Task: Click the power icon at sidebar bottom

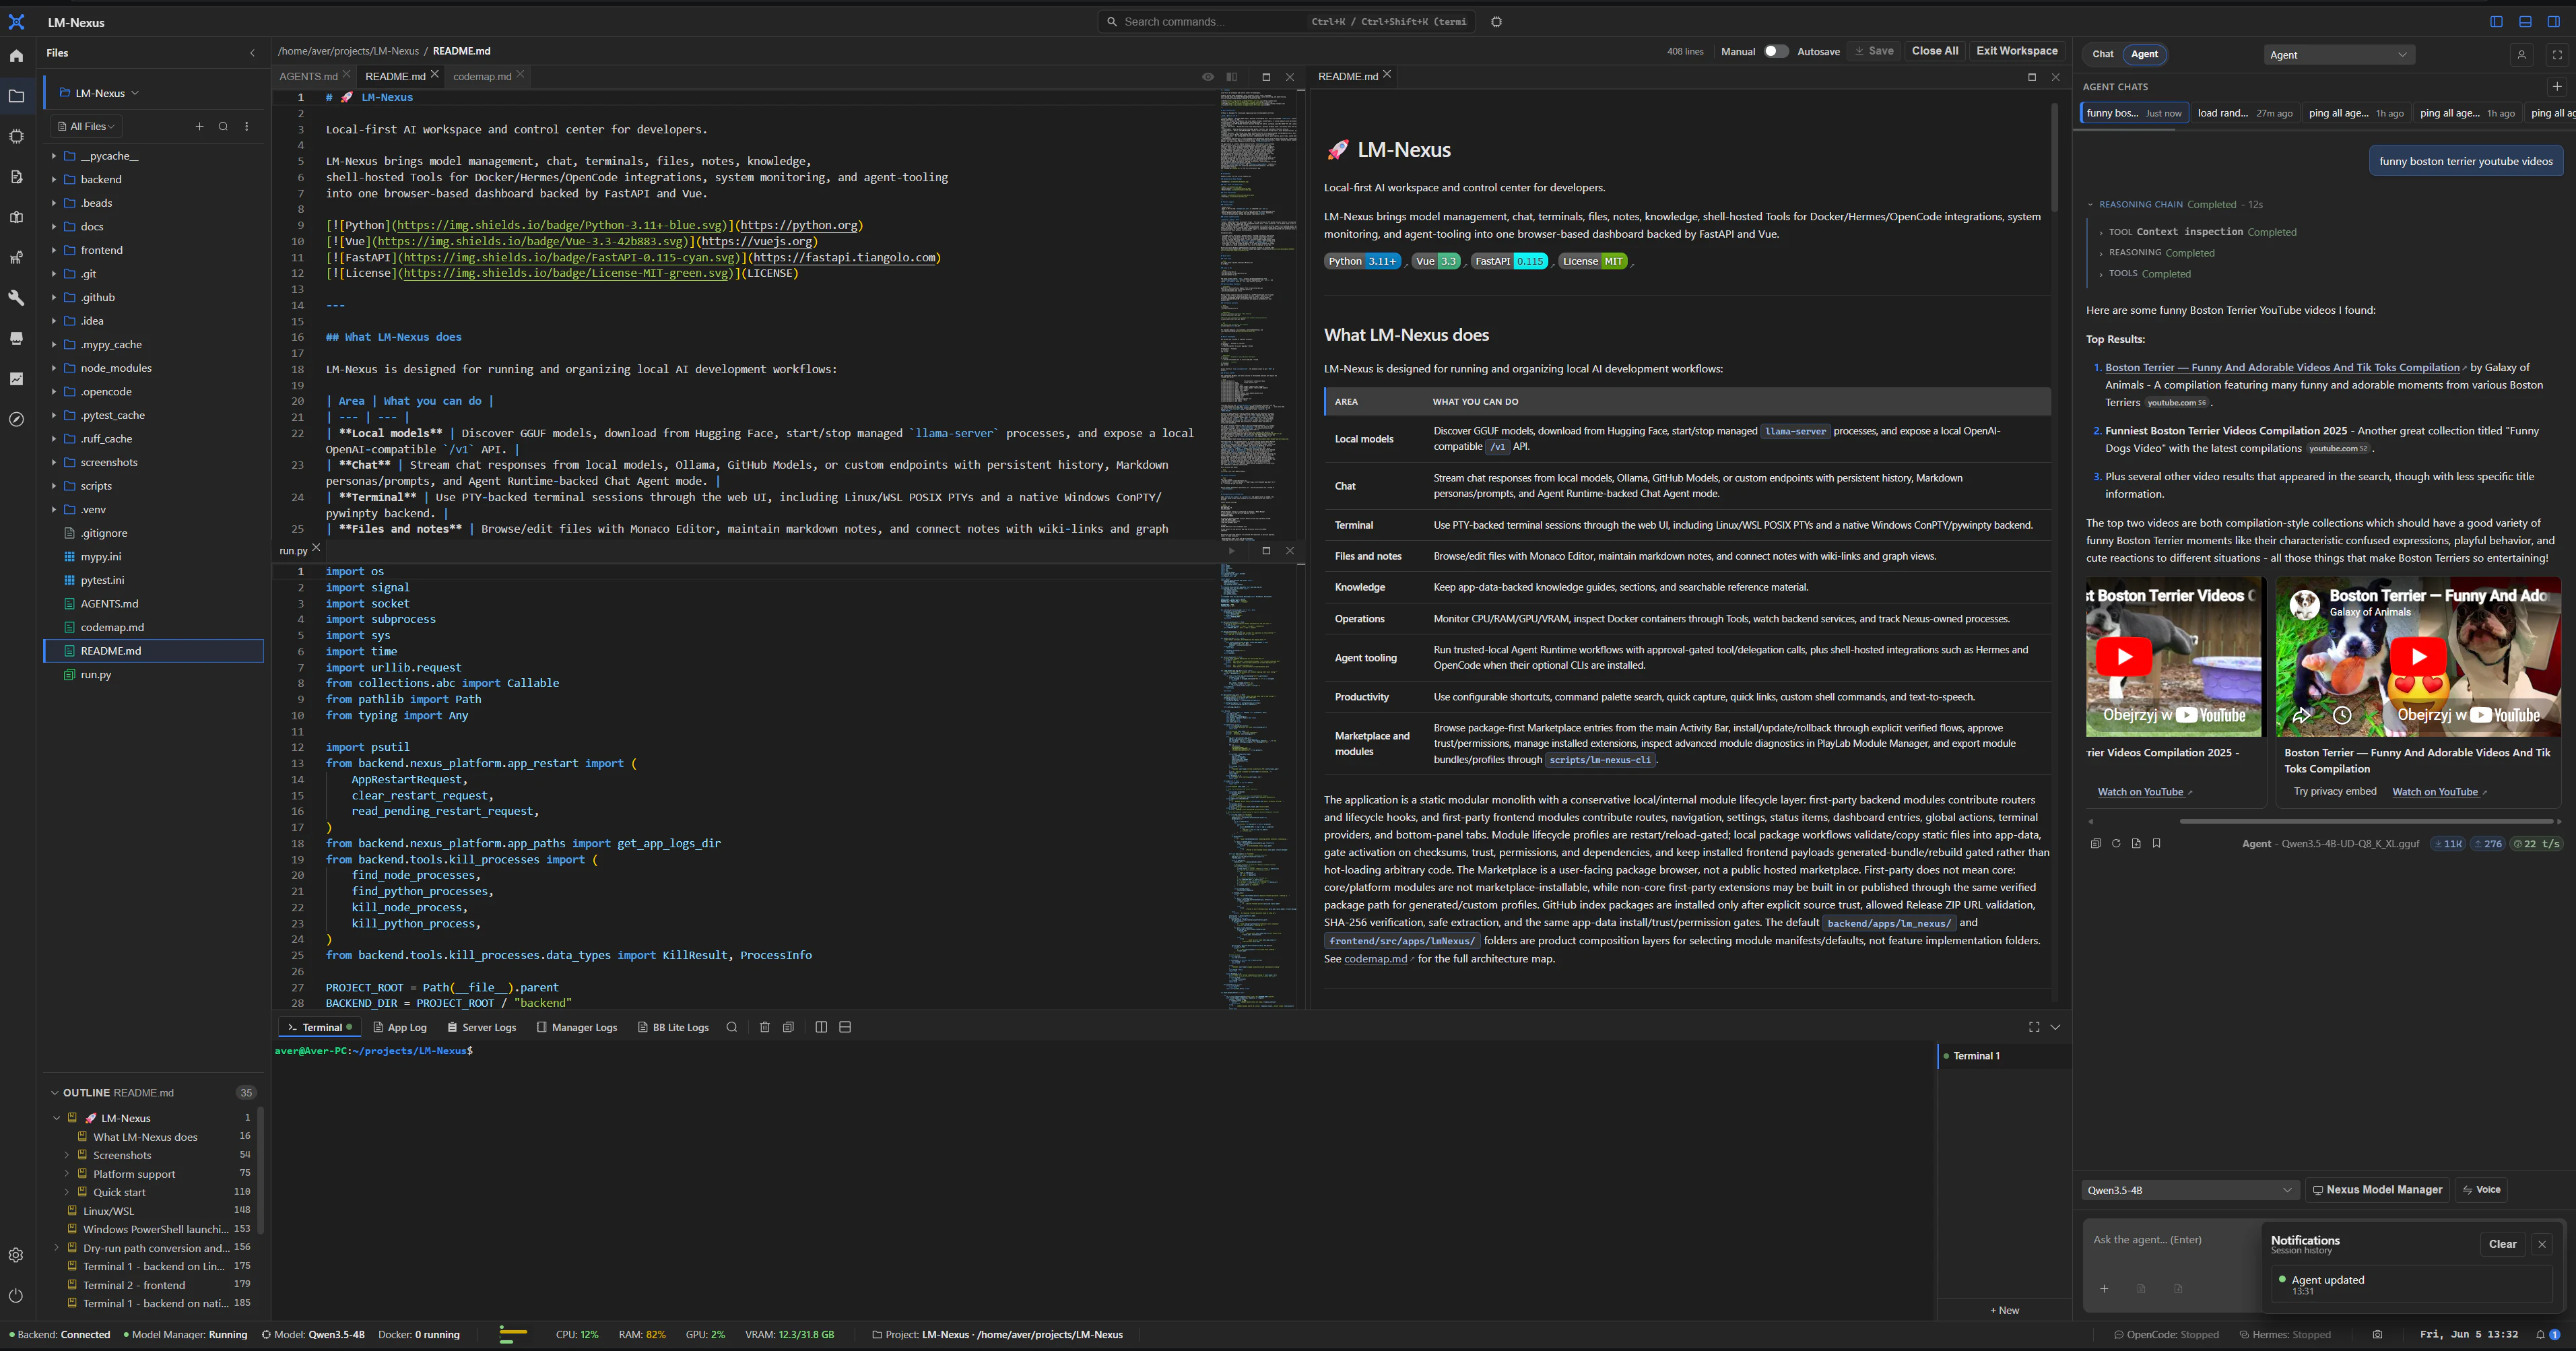Action: [16, 1295]
